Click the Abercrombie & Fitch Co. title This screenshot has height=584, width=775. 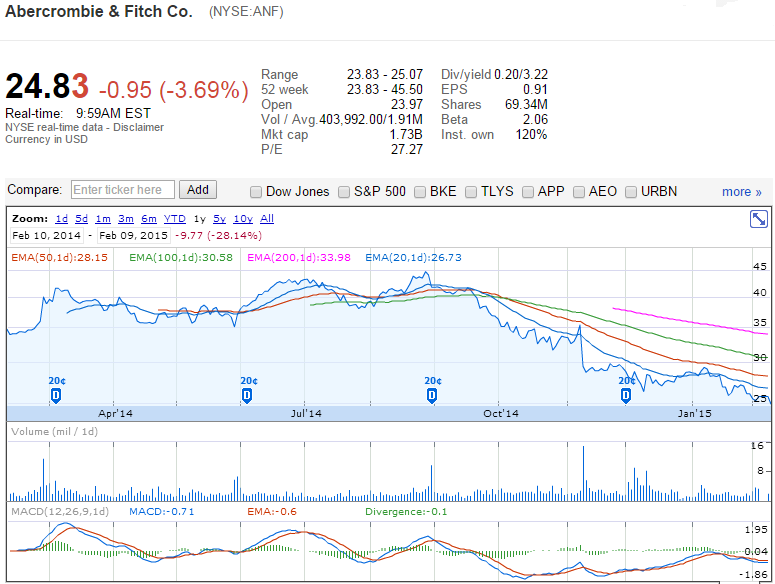pyautogui.click(x=99, y=11)
